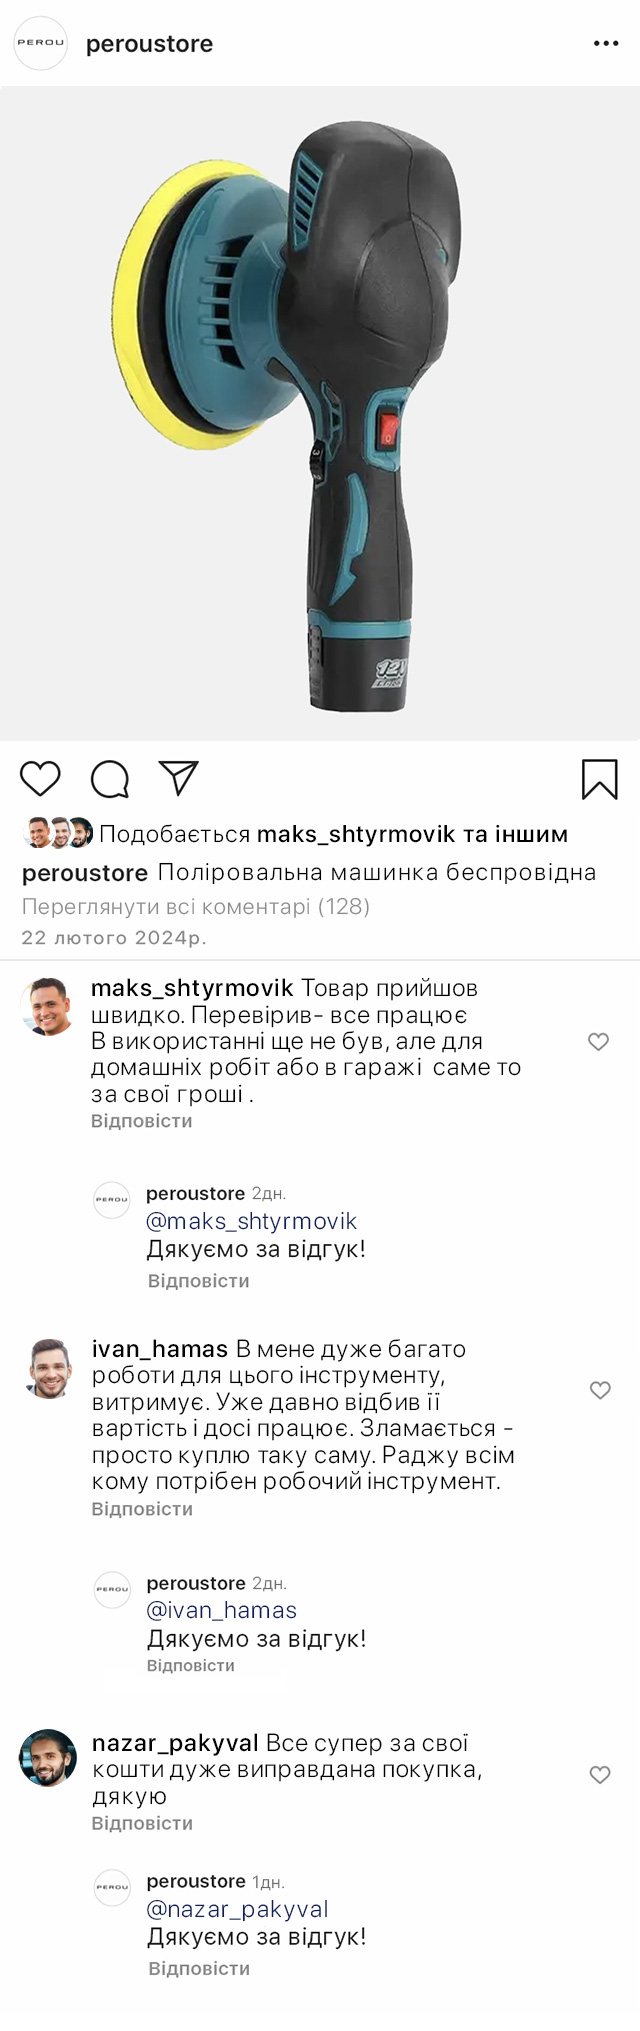This screenshot has width=640, height=2031.
Task: Save the post with bookmark icon
Action: [599, 779]
